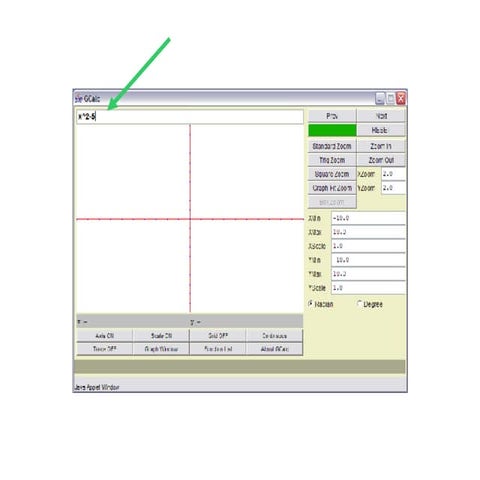This screenshot has width=480, height=480.
Task: Toggle the Axis ON button
Action: click(x=105, y=336)
